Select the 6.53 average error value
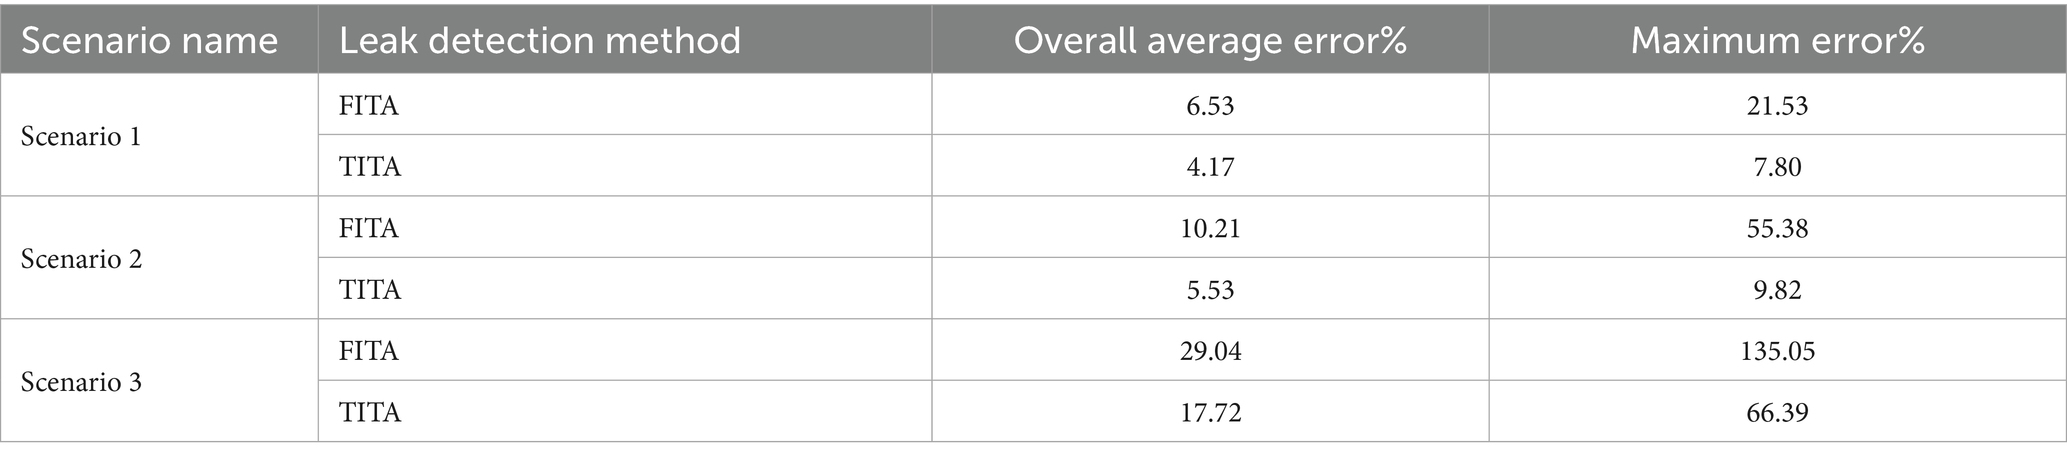The height and width of the screenshot is (460, 2067). (1210, 105)
